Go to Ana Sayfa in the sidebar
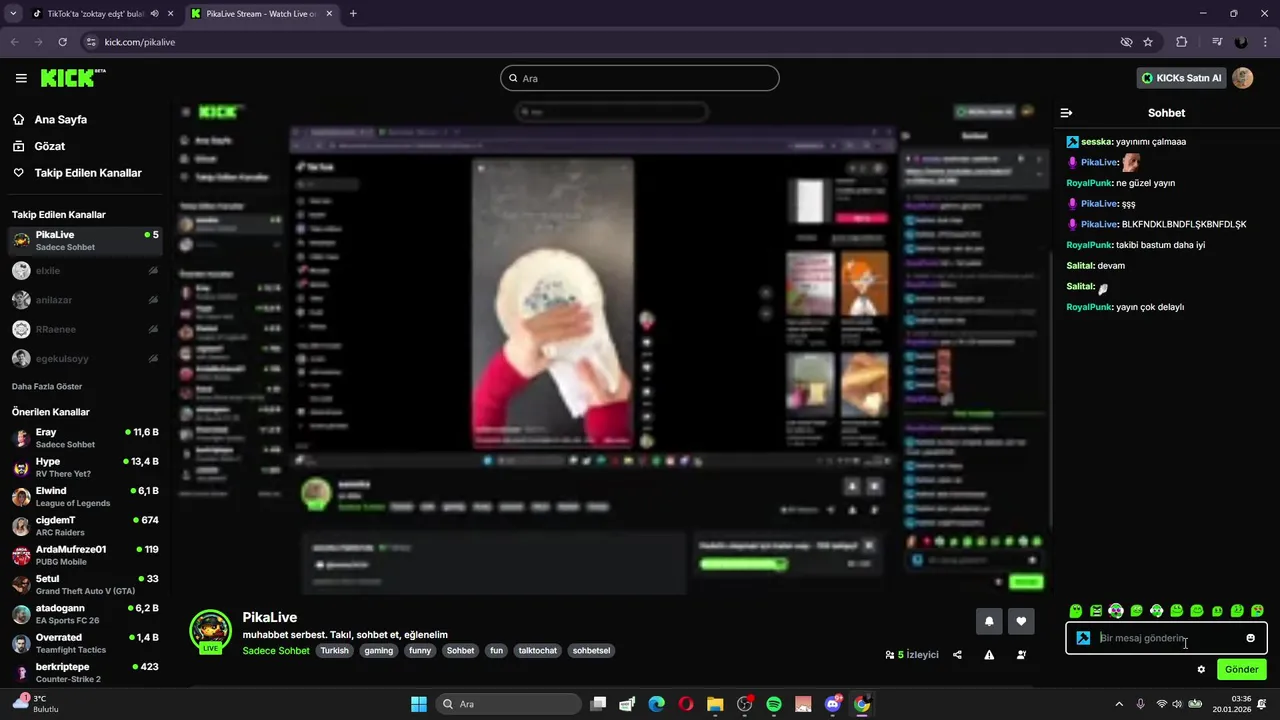The image size is (1280, 720). [60, 119]
